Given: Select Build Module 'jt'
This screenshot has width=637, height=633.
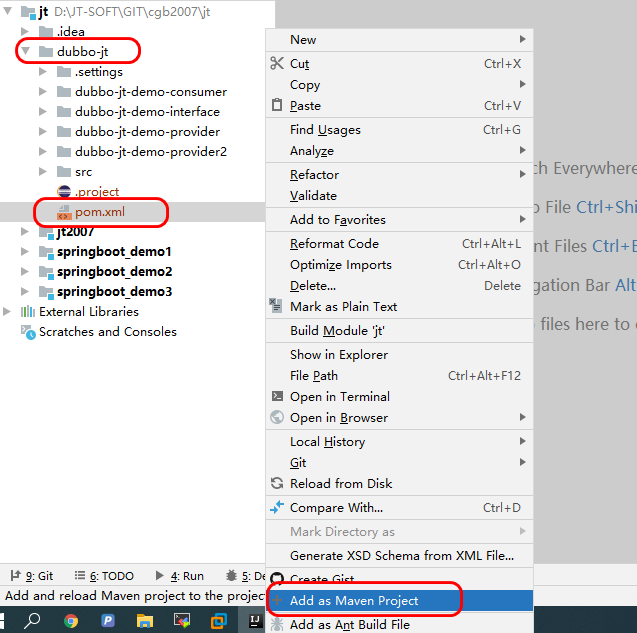Looking at the screenshot, I should coord(399,331).
